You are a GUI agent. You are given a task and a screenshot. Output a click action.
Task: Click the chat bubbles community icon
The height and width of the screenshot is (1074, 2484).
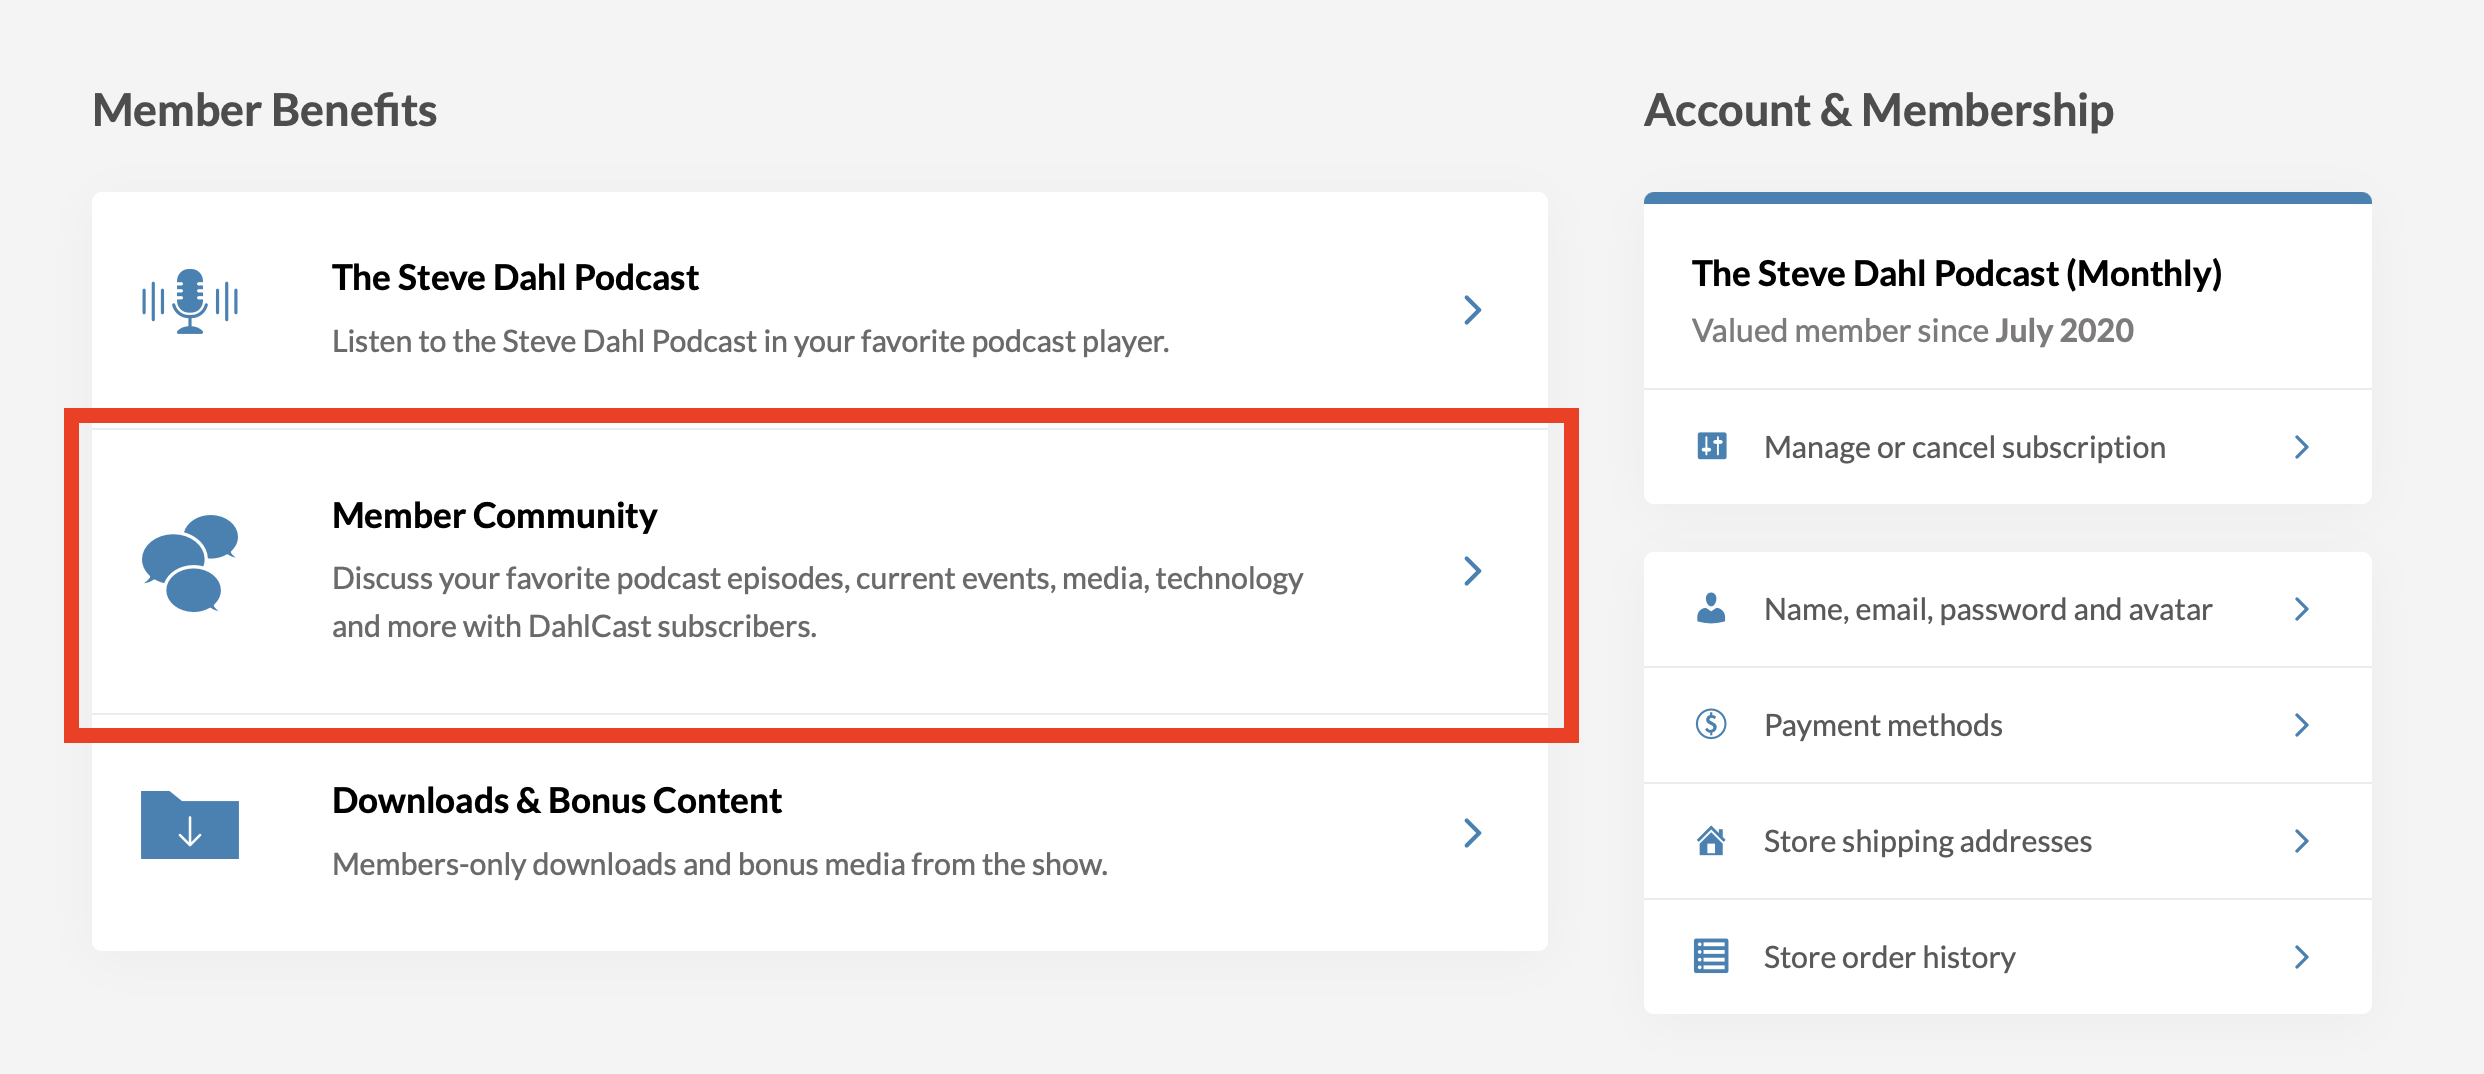point(190,563)
